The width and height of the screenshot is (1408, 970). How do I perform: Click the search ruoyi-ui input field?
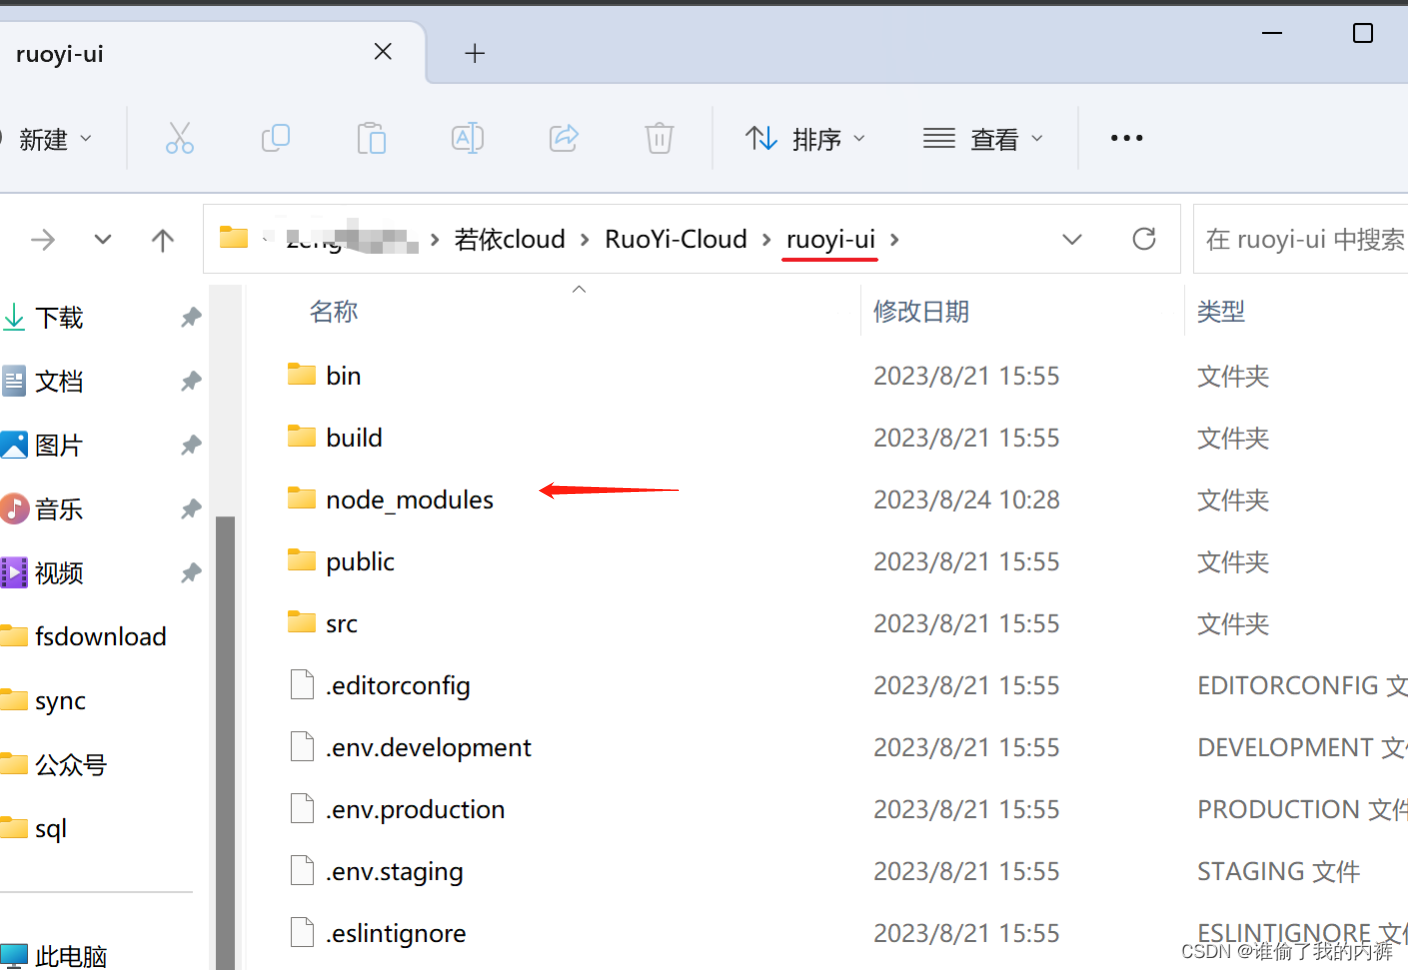coord(1301,239)
